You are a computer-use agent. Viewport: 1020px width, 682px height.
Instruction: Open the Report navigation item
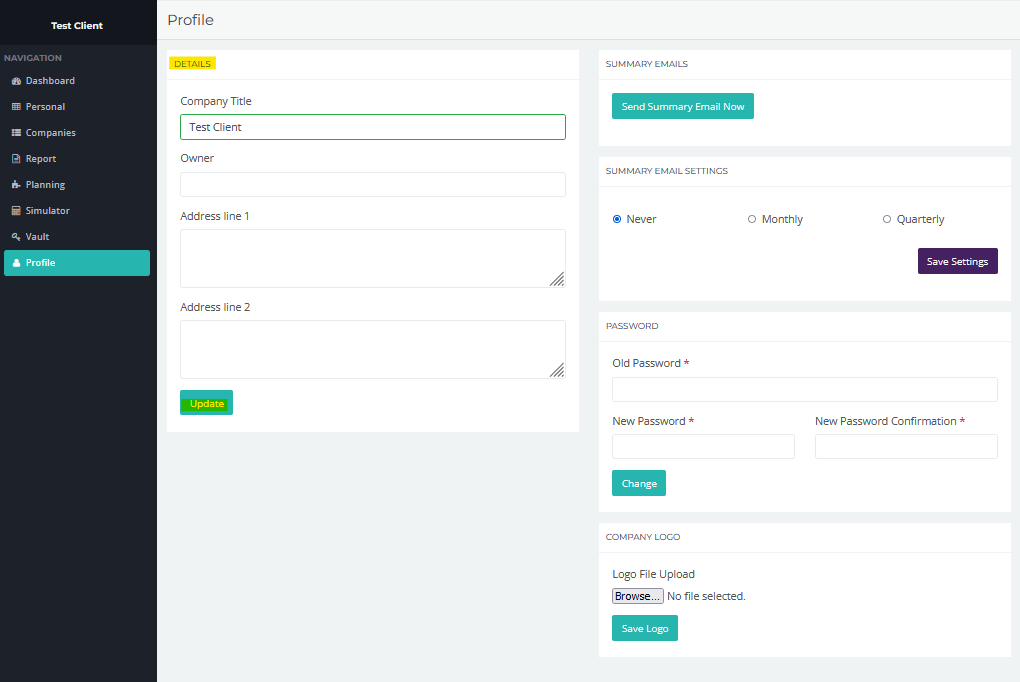(77, 159)
